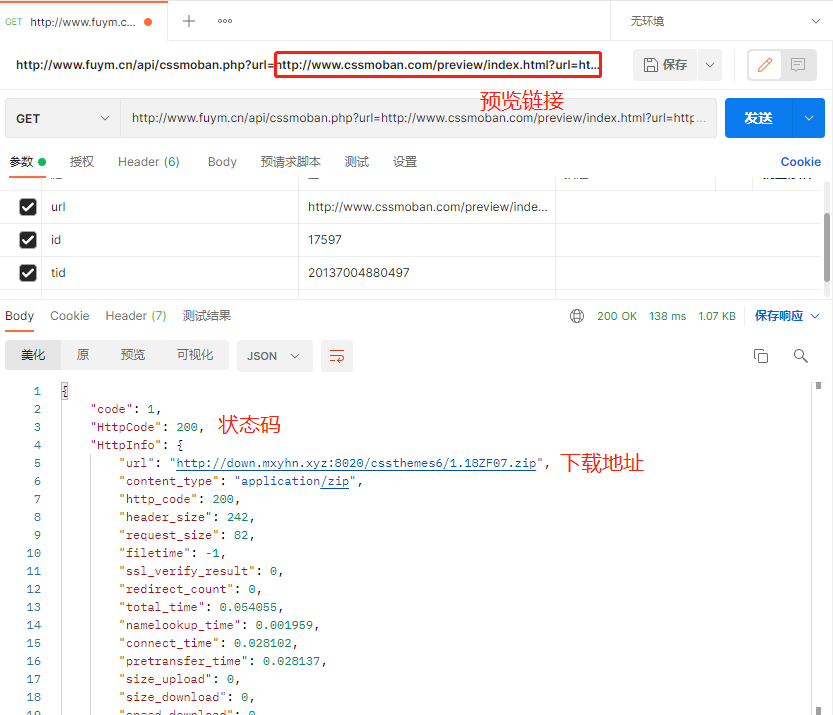Open the down.mxyhn.xyz zip download link
Screen dimensions: 833x715
click(x=356, y=463)
